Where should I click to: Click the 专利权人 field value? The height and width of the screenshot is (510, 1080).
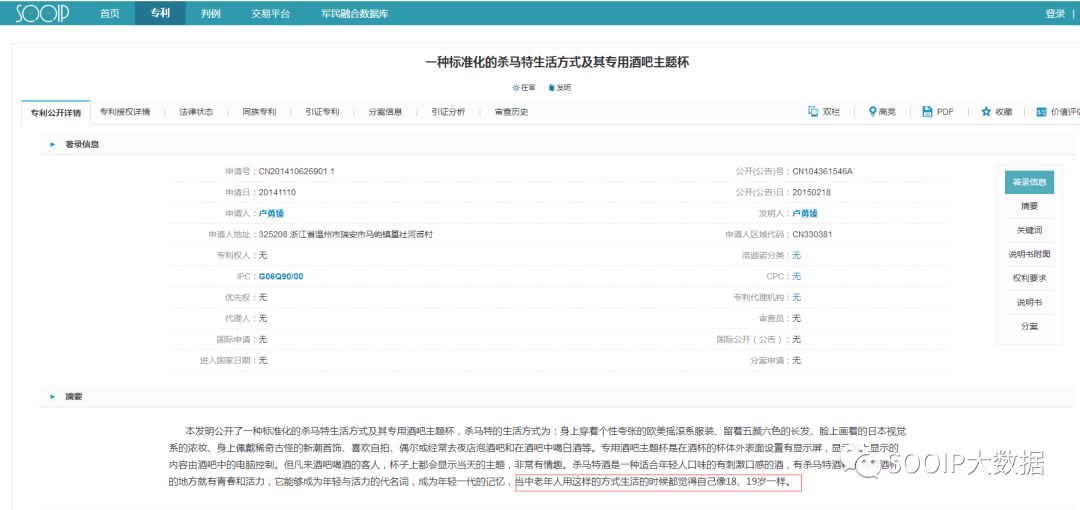point(262,255)
